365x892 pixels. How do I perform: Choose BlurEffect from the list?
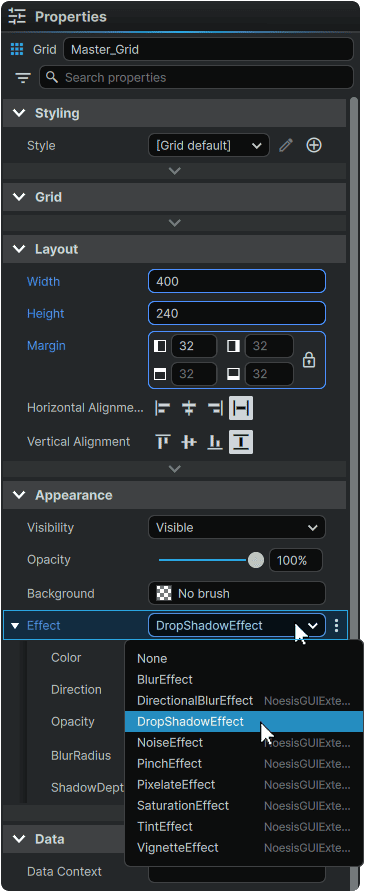(x=244, y=680)
